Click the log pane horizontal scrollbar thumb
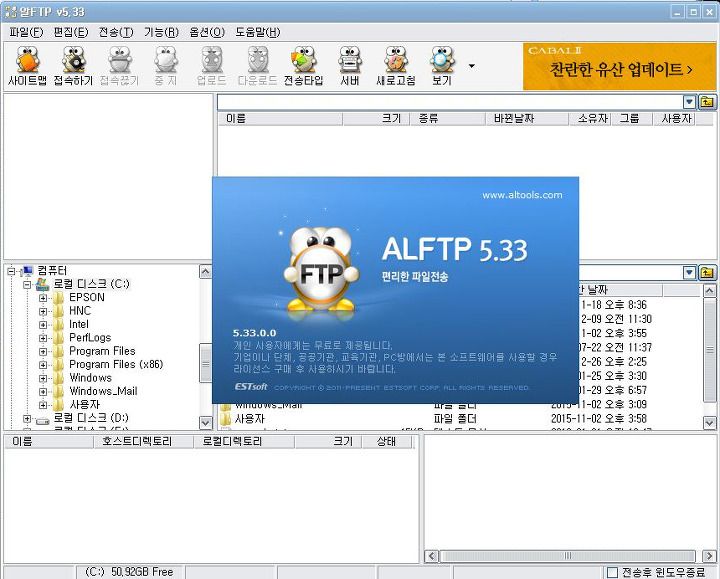720x579 pixels. [568, 556]
